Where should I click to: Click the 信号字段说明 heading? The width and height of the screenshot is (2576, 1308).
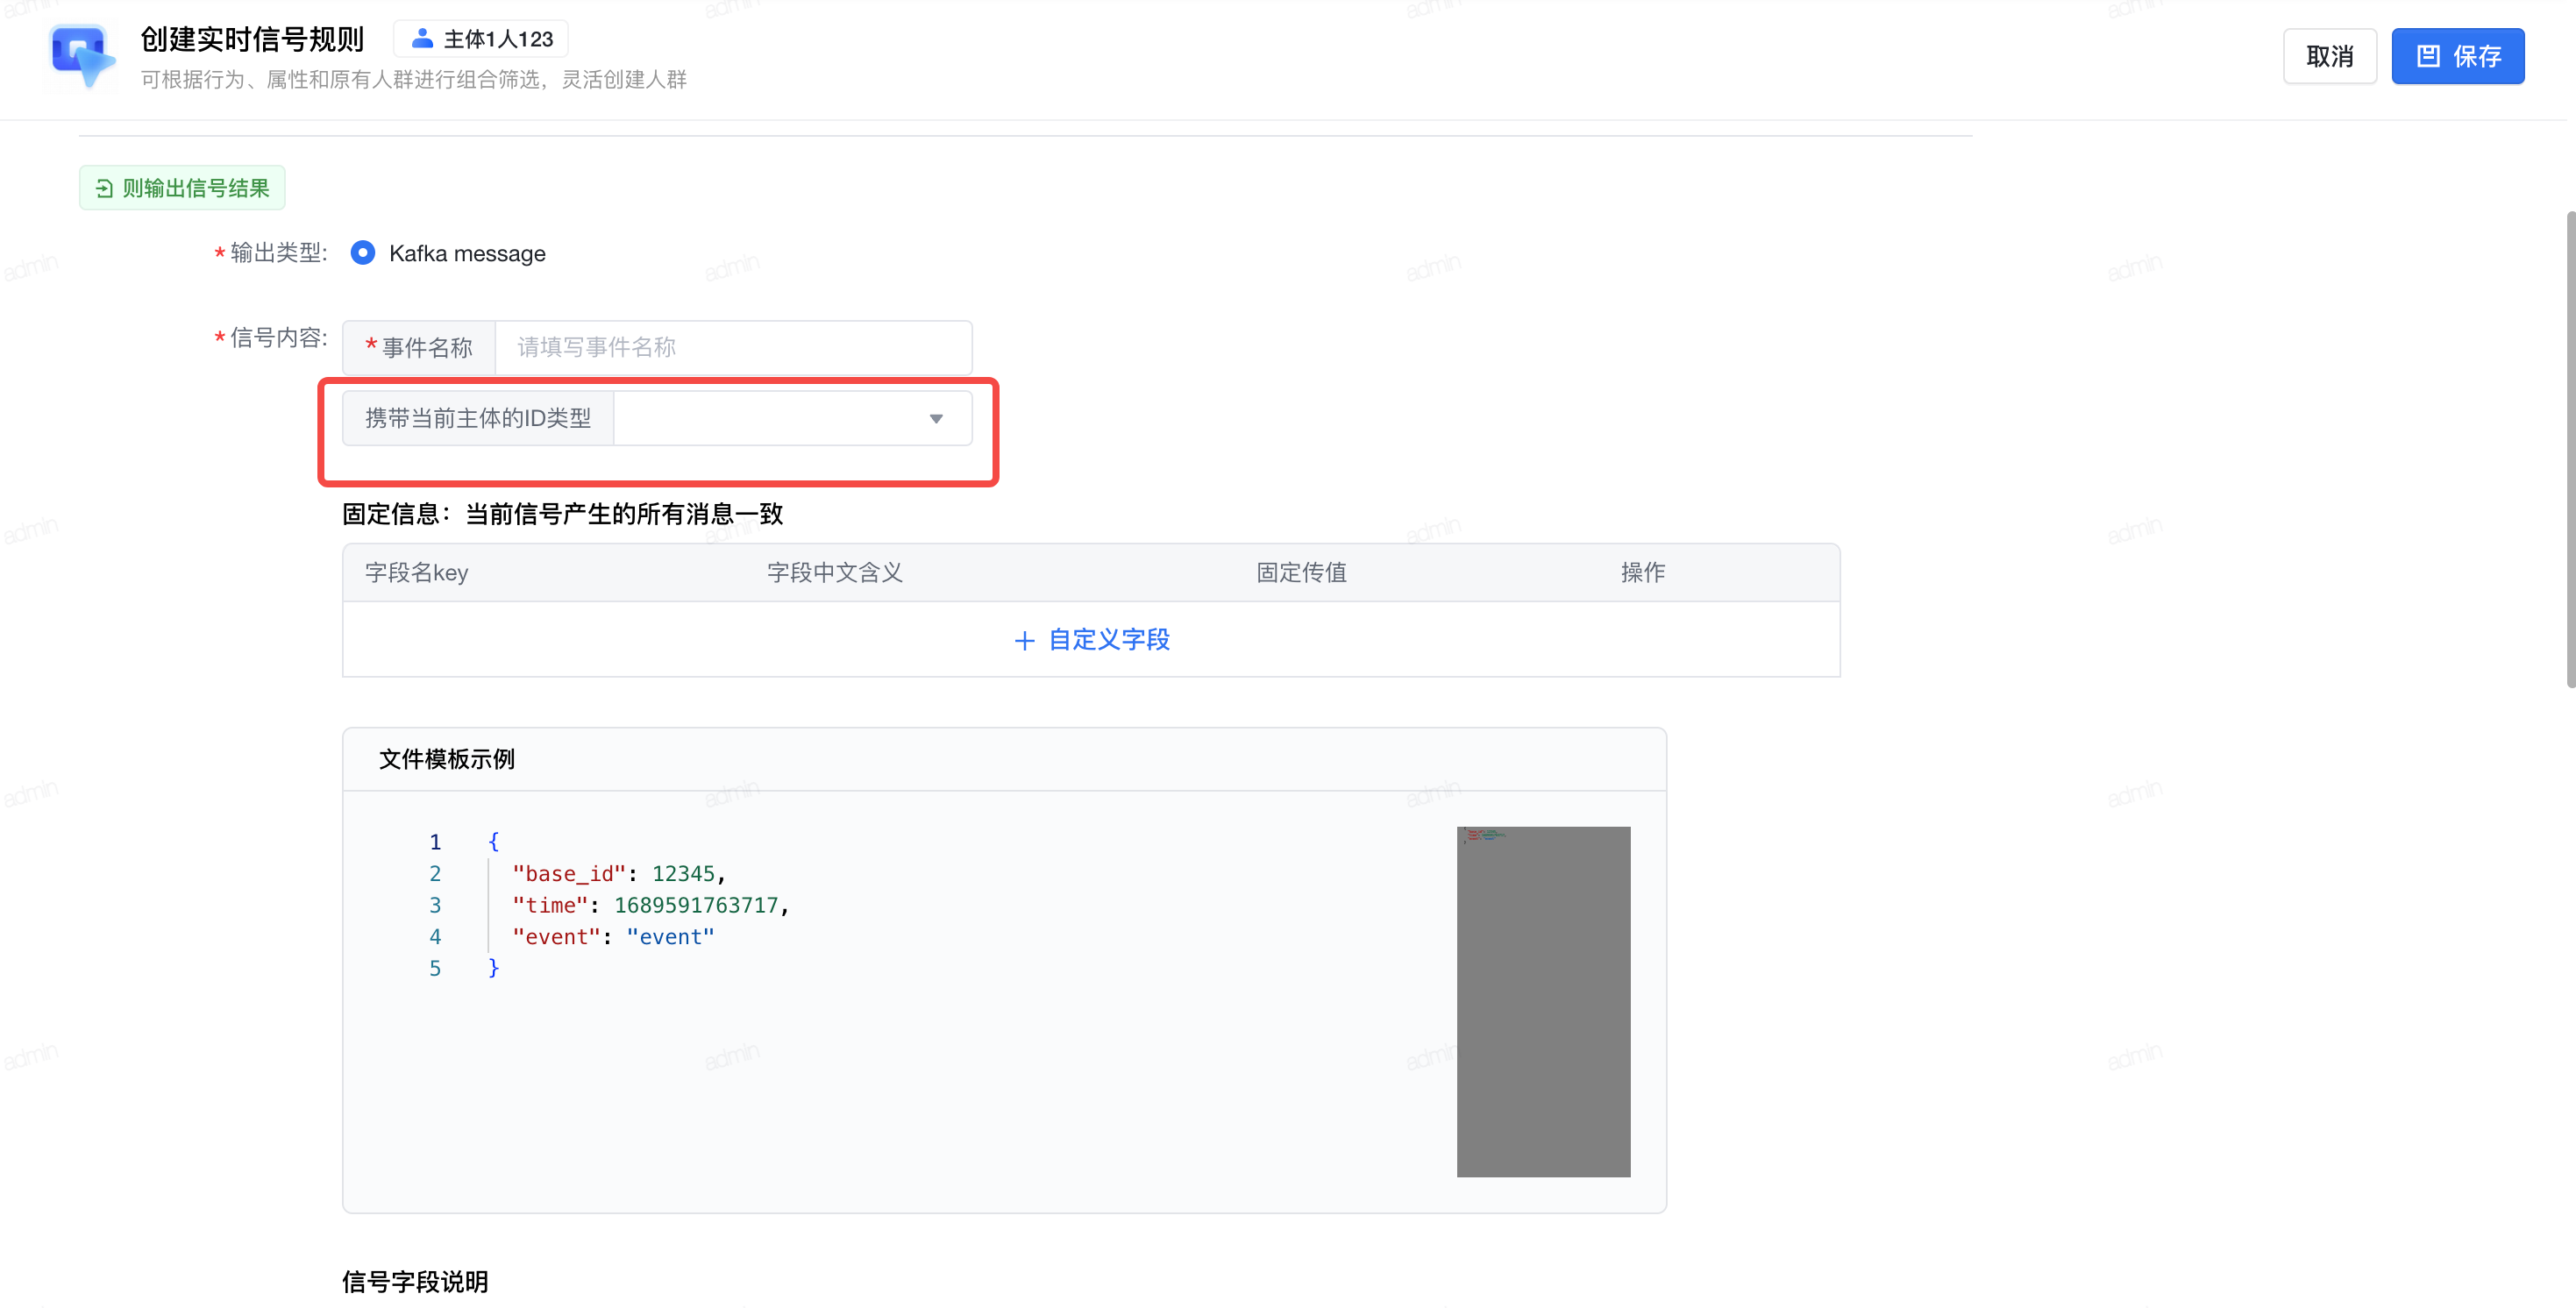(x=414, y=1282)
